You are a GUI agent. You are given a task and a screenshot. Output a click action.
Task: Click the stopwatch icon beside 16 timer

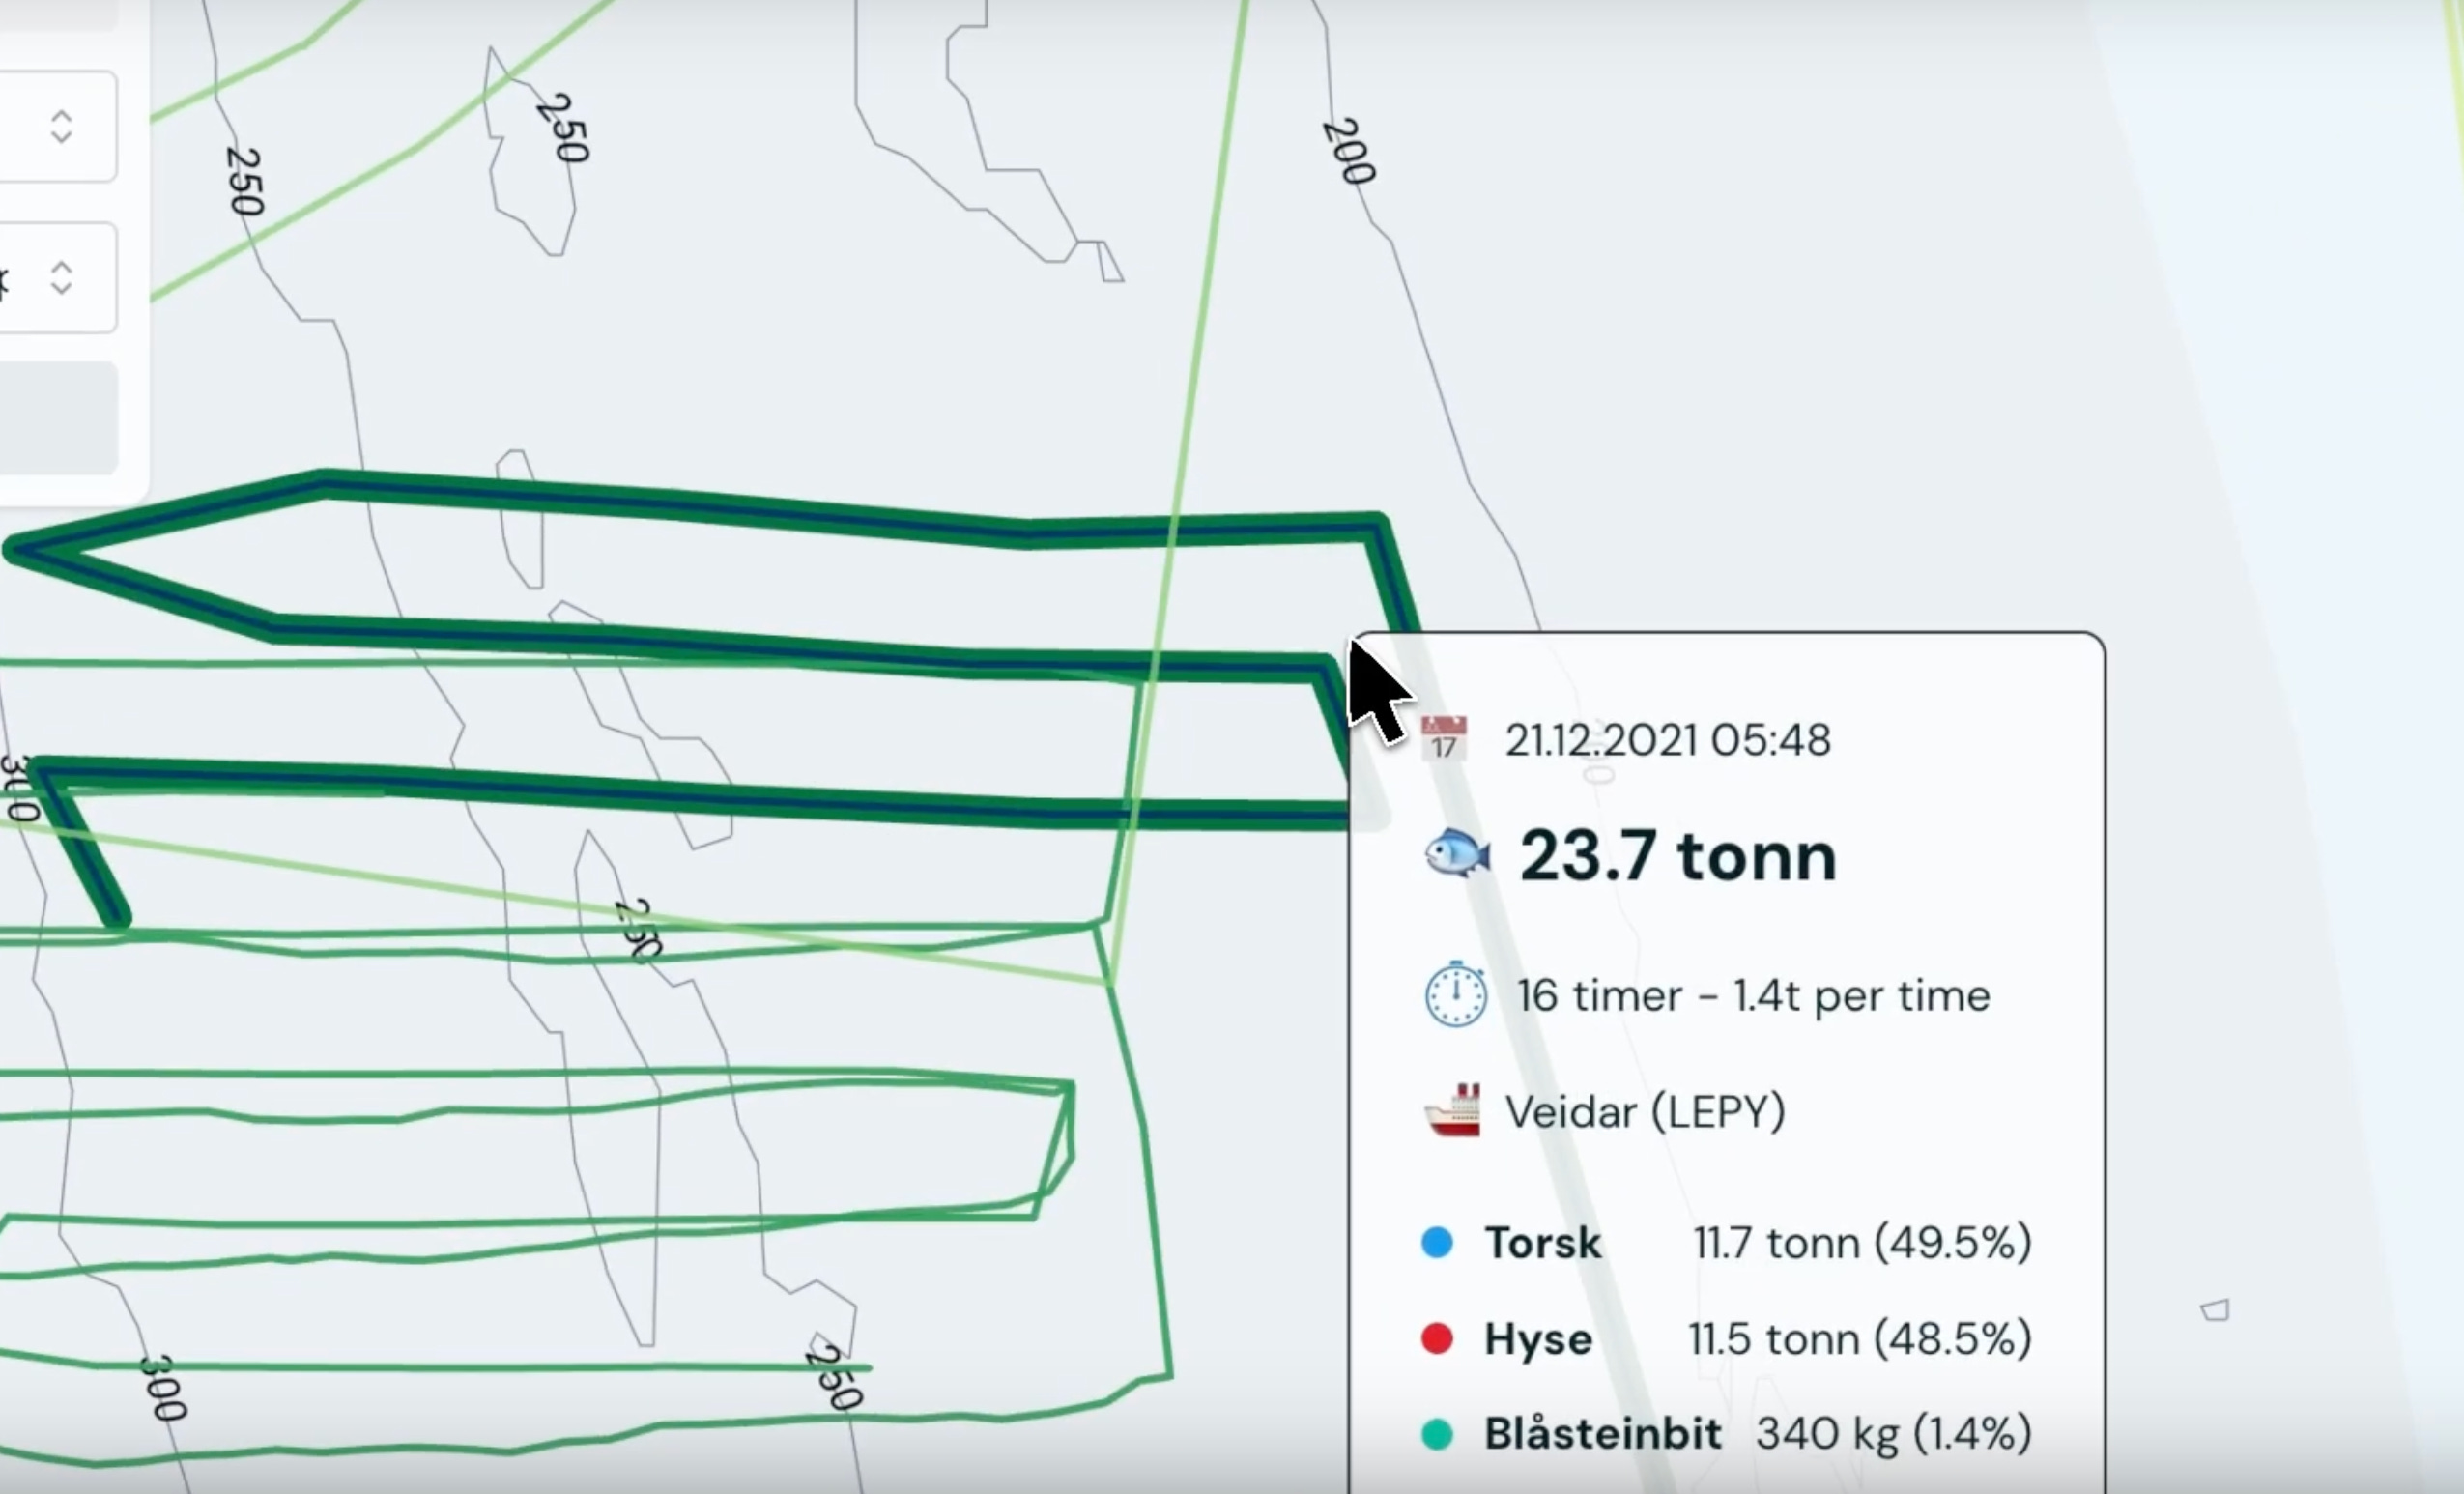(1455, 995)
